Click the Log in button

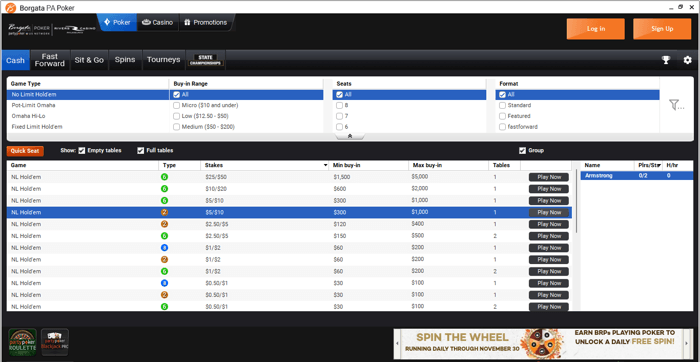[596, 29]
